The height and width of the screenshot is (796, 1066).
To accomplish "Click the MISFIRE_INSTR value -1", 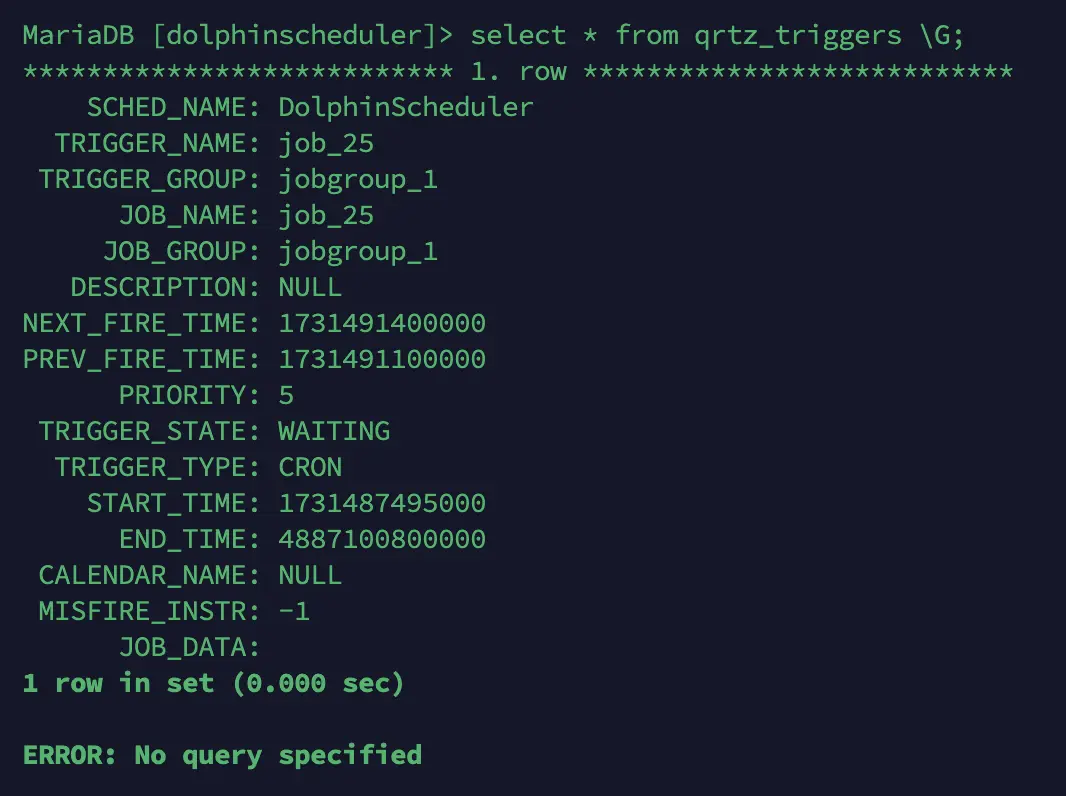I will coord(294,611).
